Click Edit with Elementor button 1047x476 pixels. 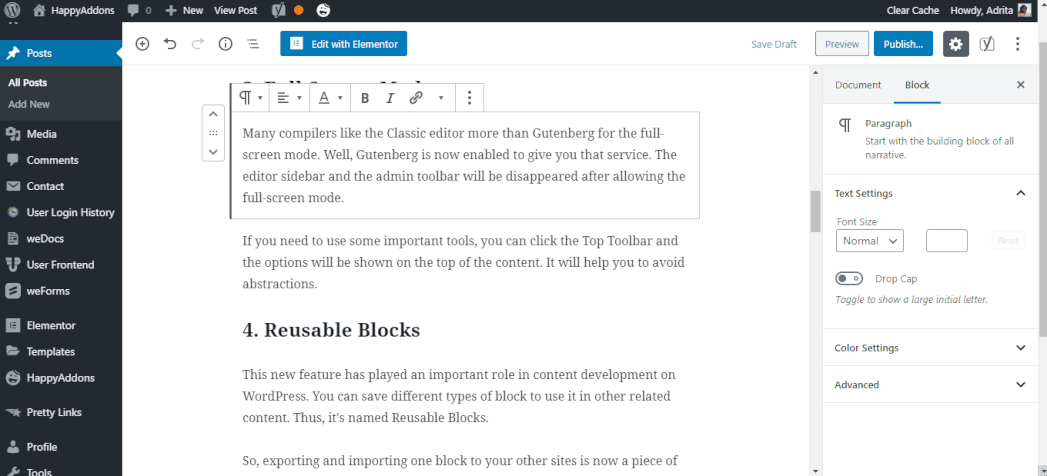343,44
